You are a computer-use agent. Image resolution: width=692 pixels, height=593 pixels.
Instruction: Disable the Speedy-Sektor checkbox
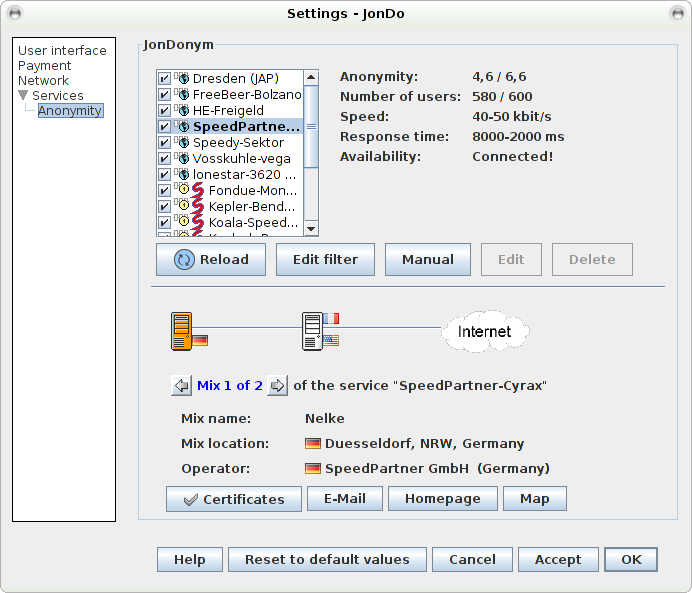tap(164, 143)
